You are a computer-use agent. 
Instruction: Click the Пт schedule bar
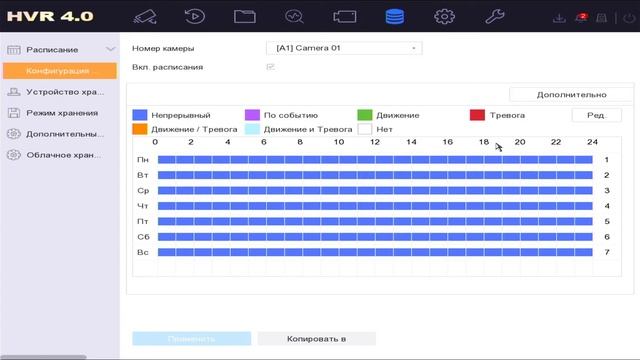click(x=375, y=221)
